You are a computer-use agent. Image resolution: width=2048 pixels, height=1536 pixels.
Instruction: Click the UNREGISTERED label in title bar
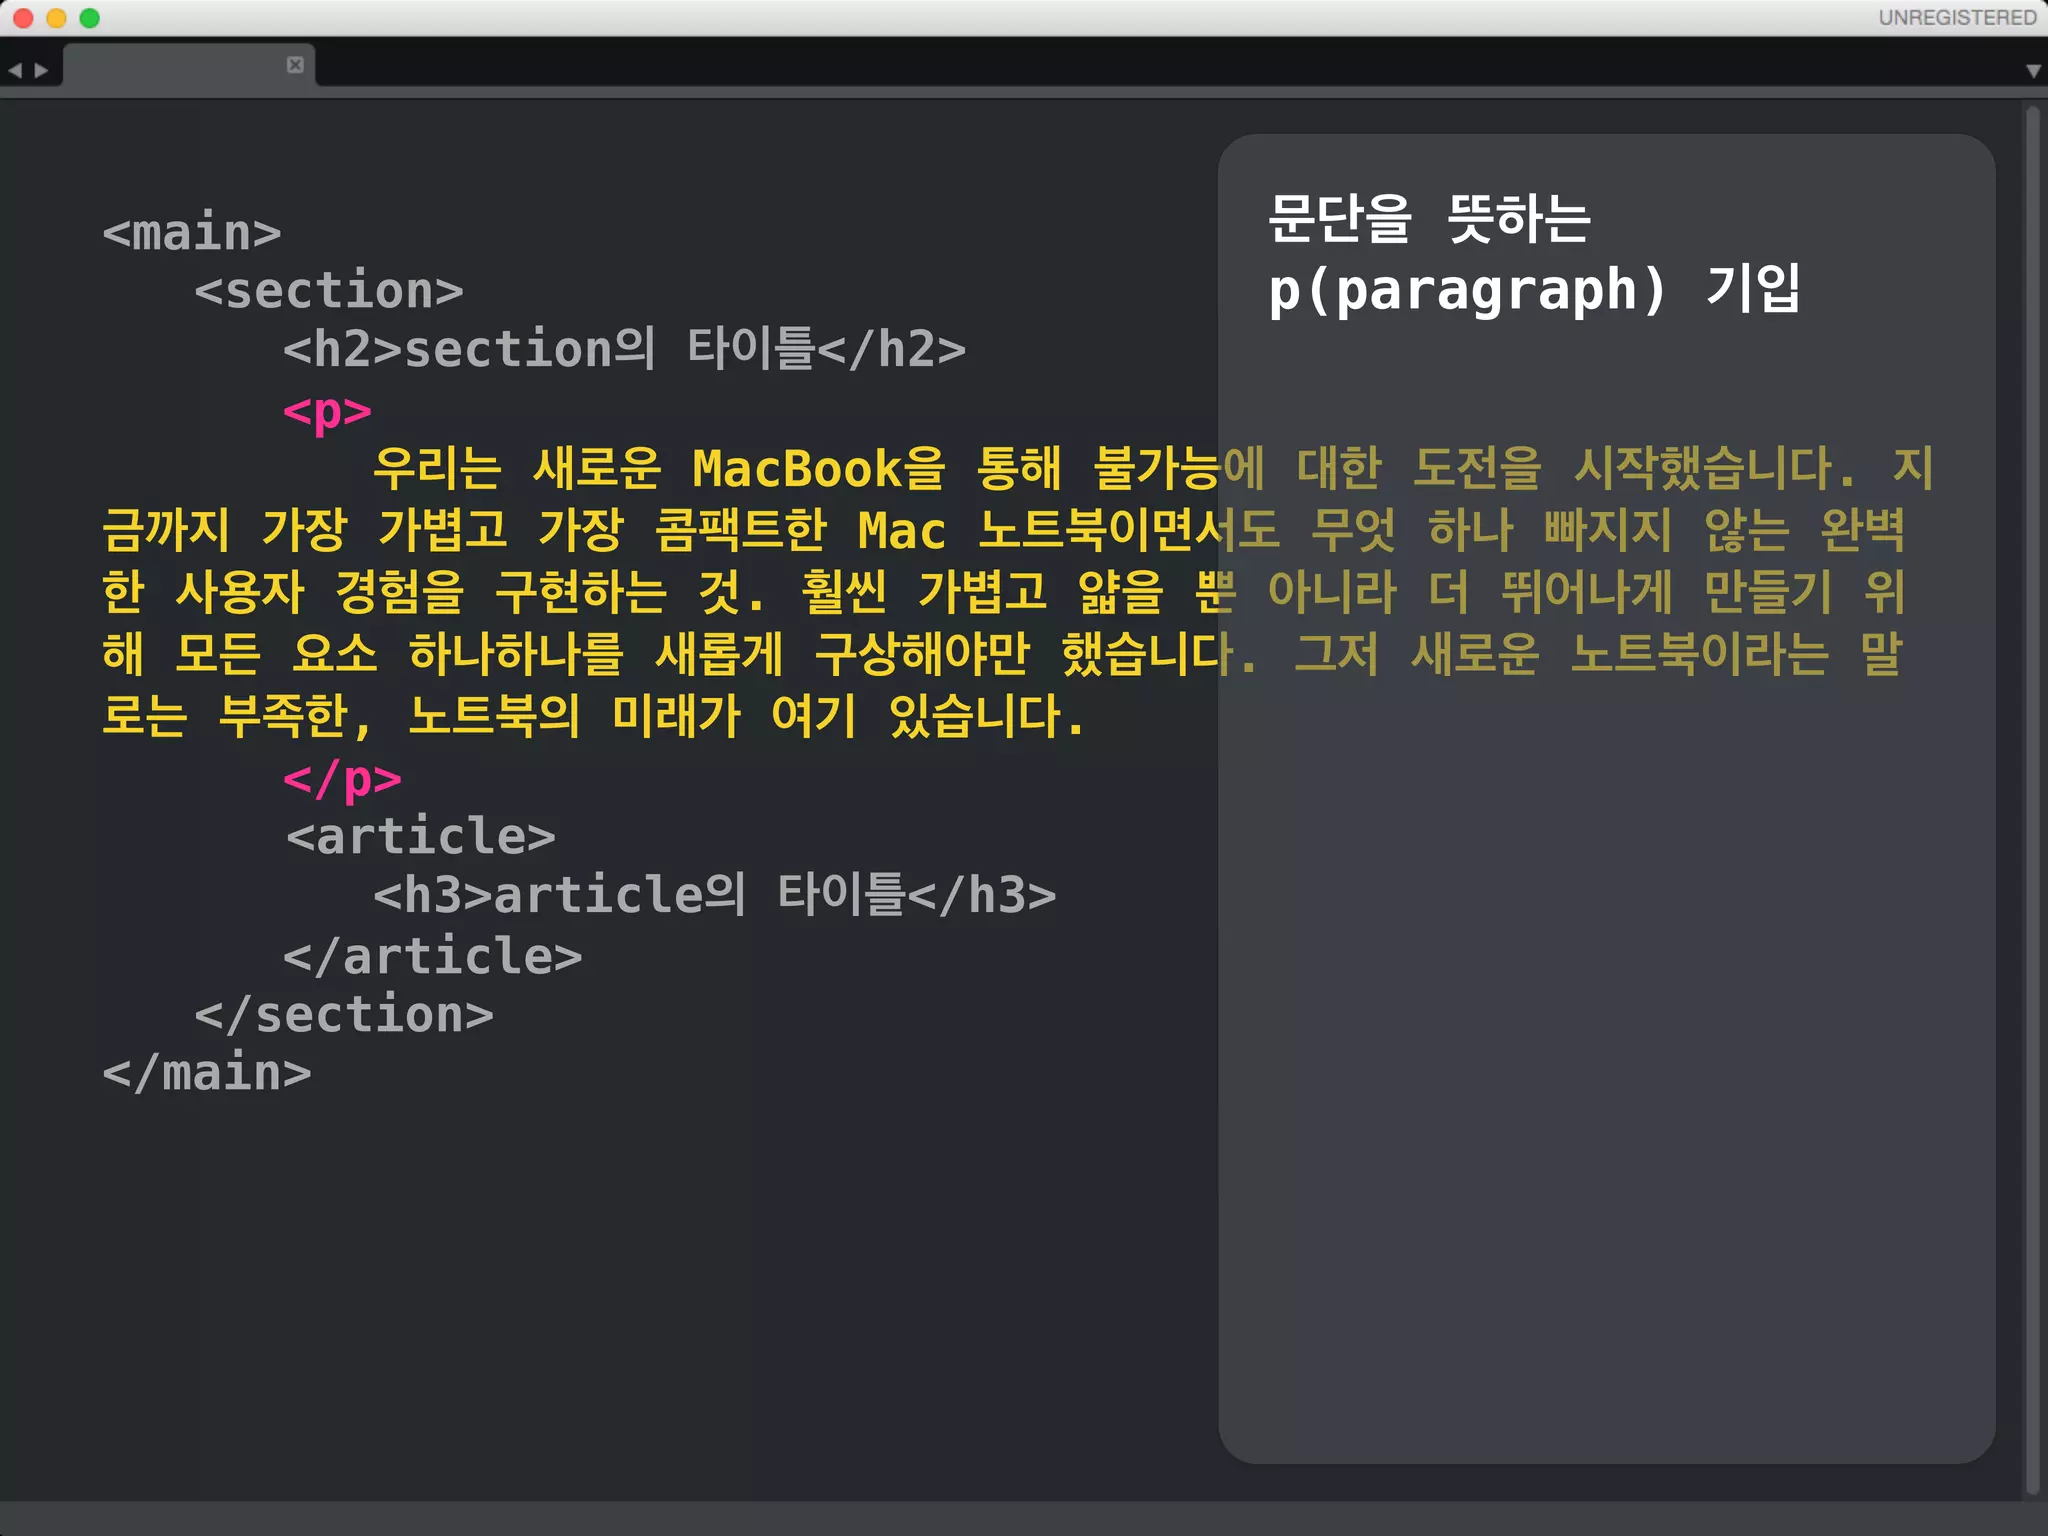click(1957, 17)
